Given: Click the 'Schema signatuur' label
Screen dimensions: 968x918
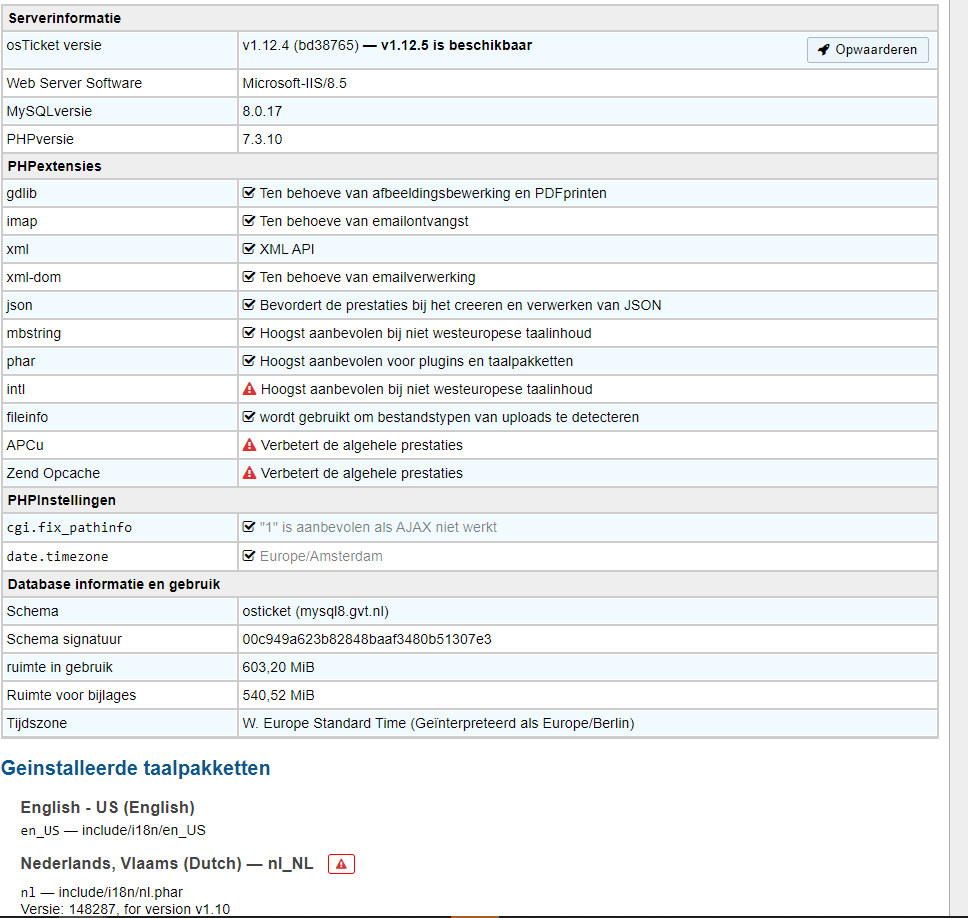Looking at the screenshot, I should point(64,639).
